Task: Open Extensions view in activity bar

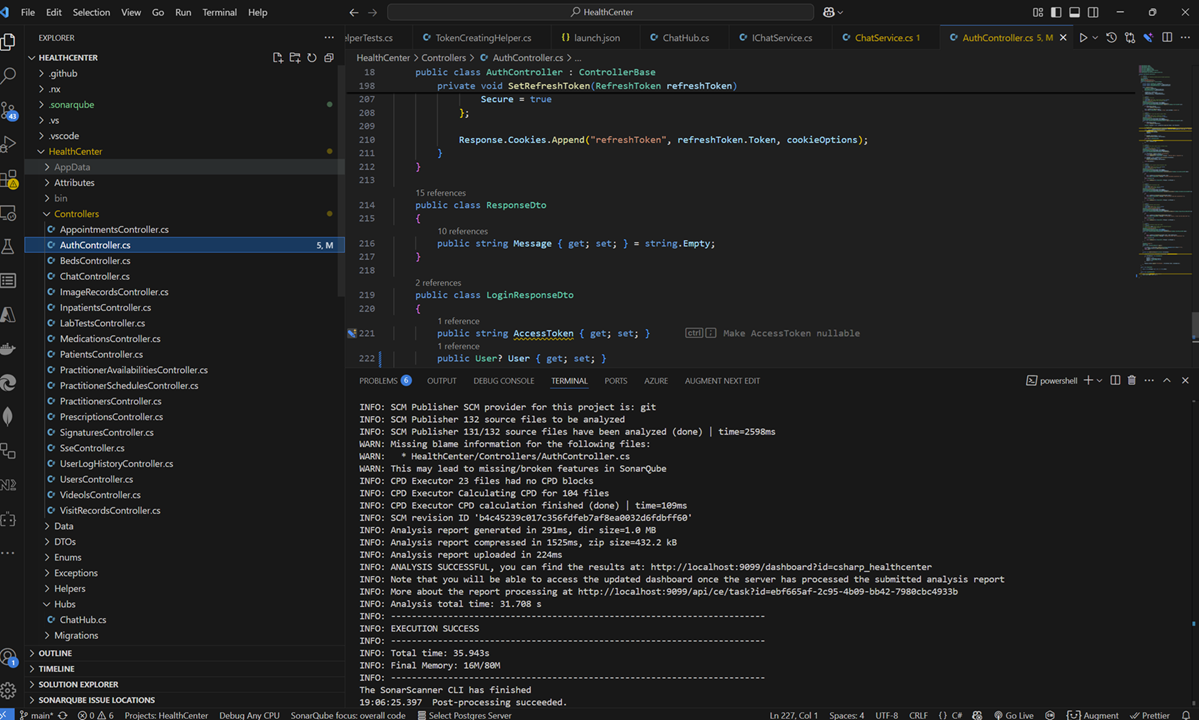Action: [8, 179]
